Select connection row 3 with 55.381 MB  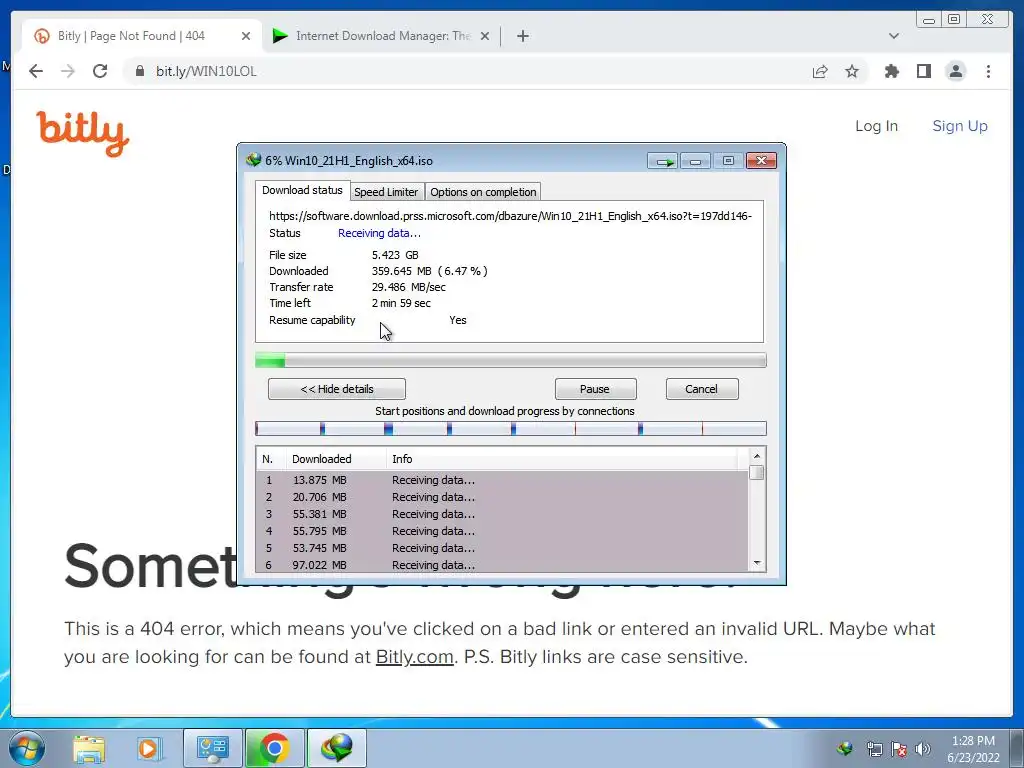click(x=502, y=514)
